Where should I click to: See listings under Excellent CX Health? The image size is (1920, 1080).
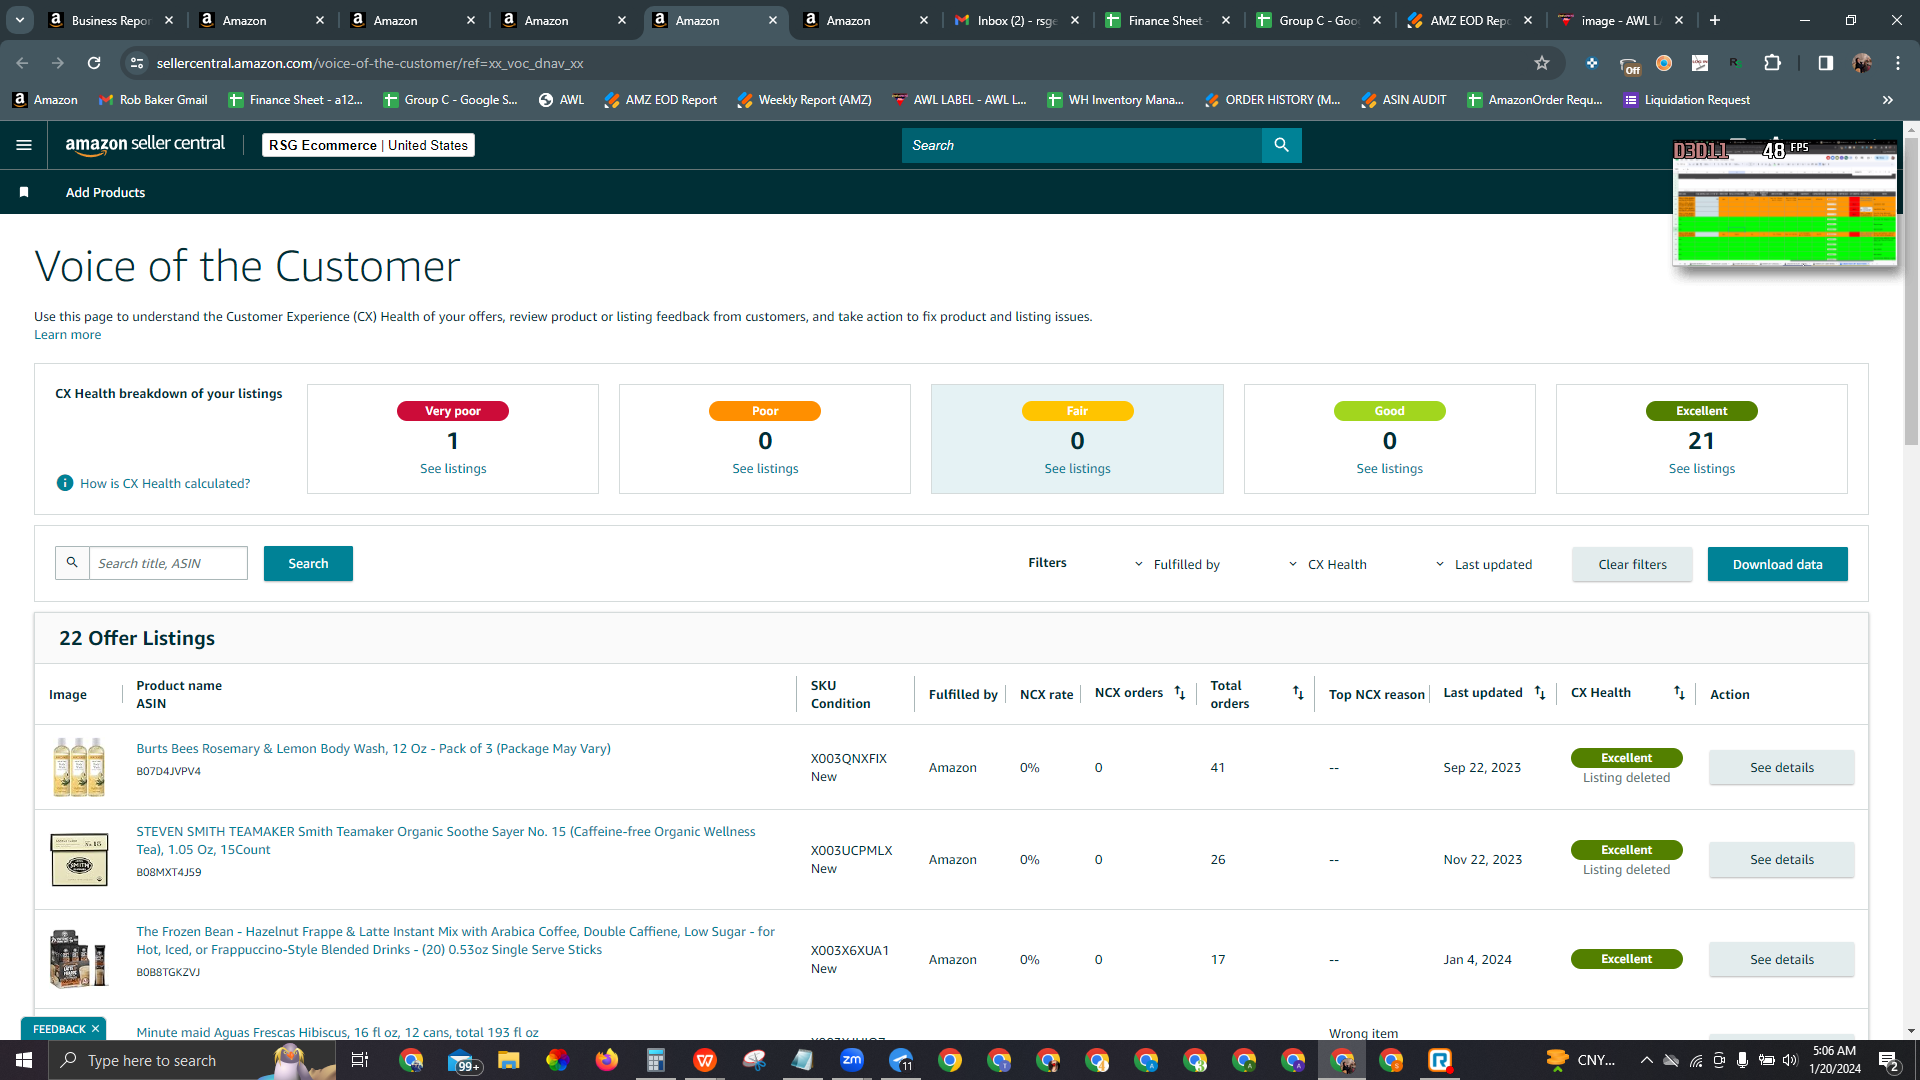click(x=1701, y=468)
